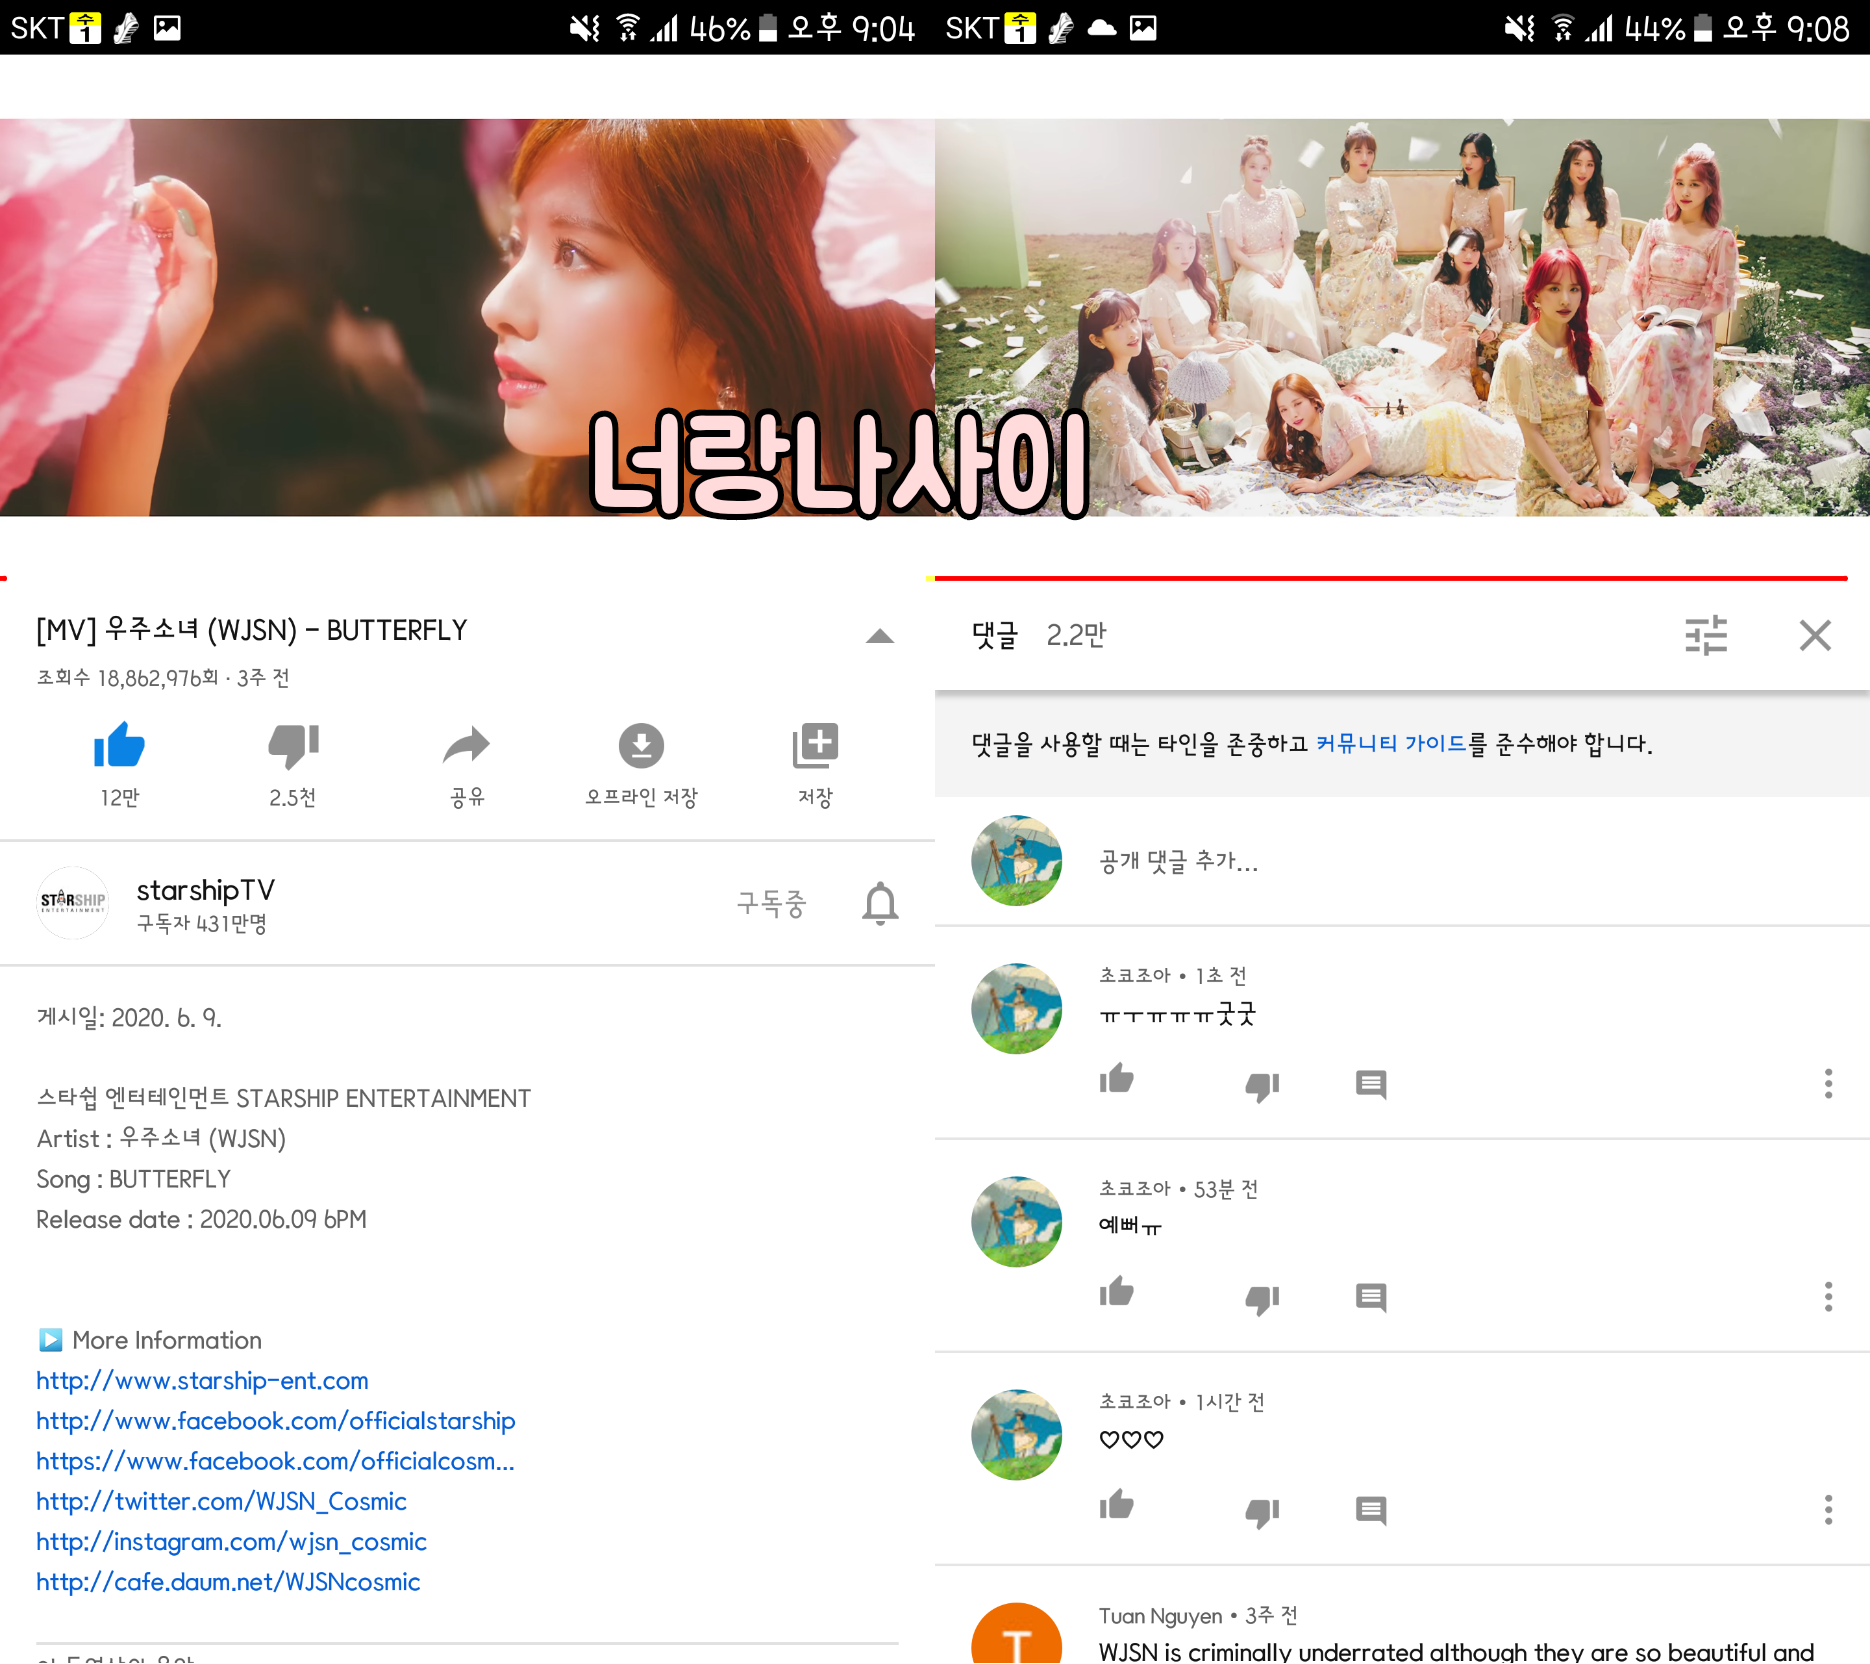Tap the Wi-Fi status icon at 9:04
The height and width of the screenshot is (1664, 1870).
(627, 27)
